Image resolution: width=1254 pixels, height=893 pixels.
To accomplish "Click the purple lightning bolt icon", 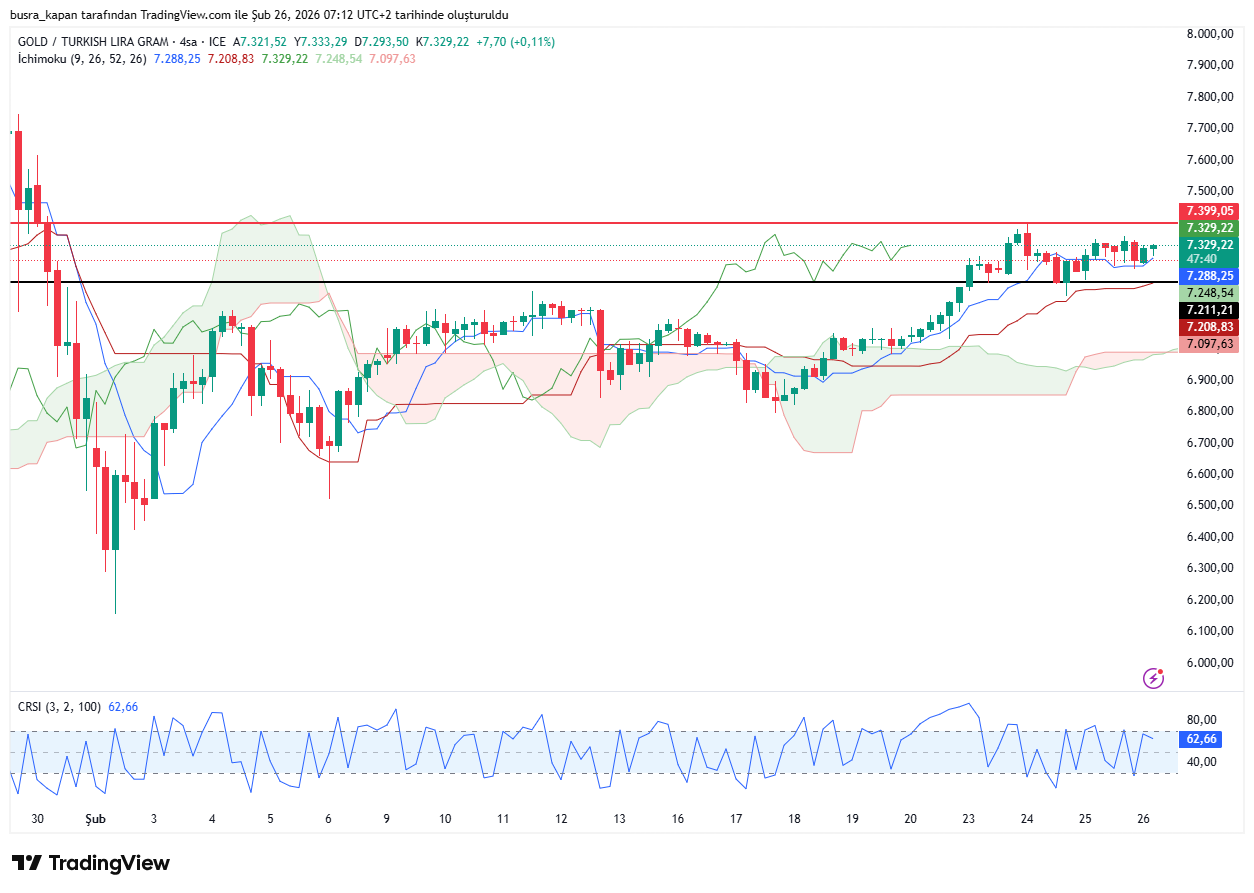I will [1153, 679].
